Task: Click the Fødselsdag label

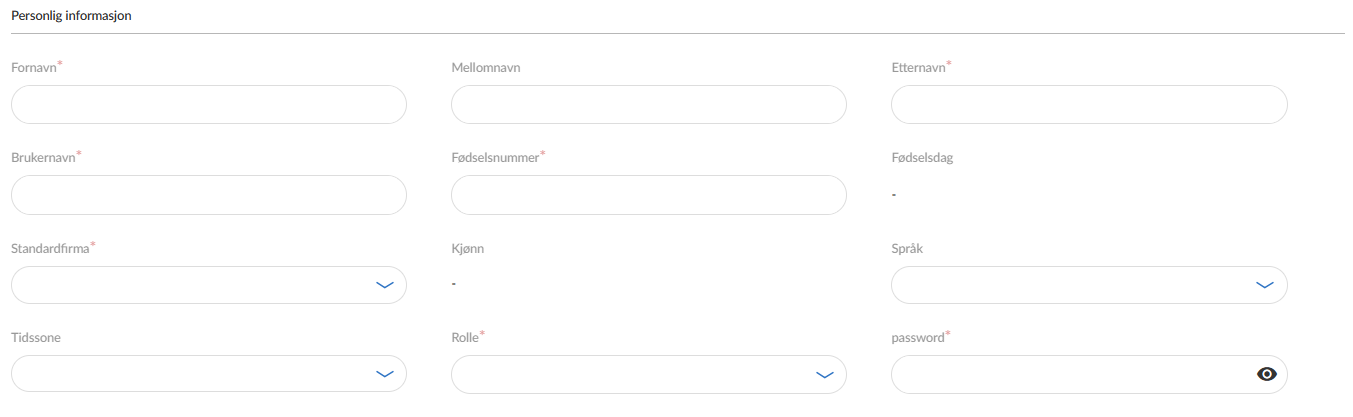Action: [x=921, y=158]
